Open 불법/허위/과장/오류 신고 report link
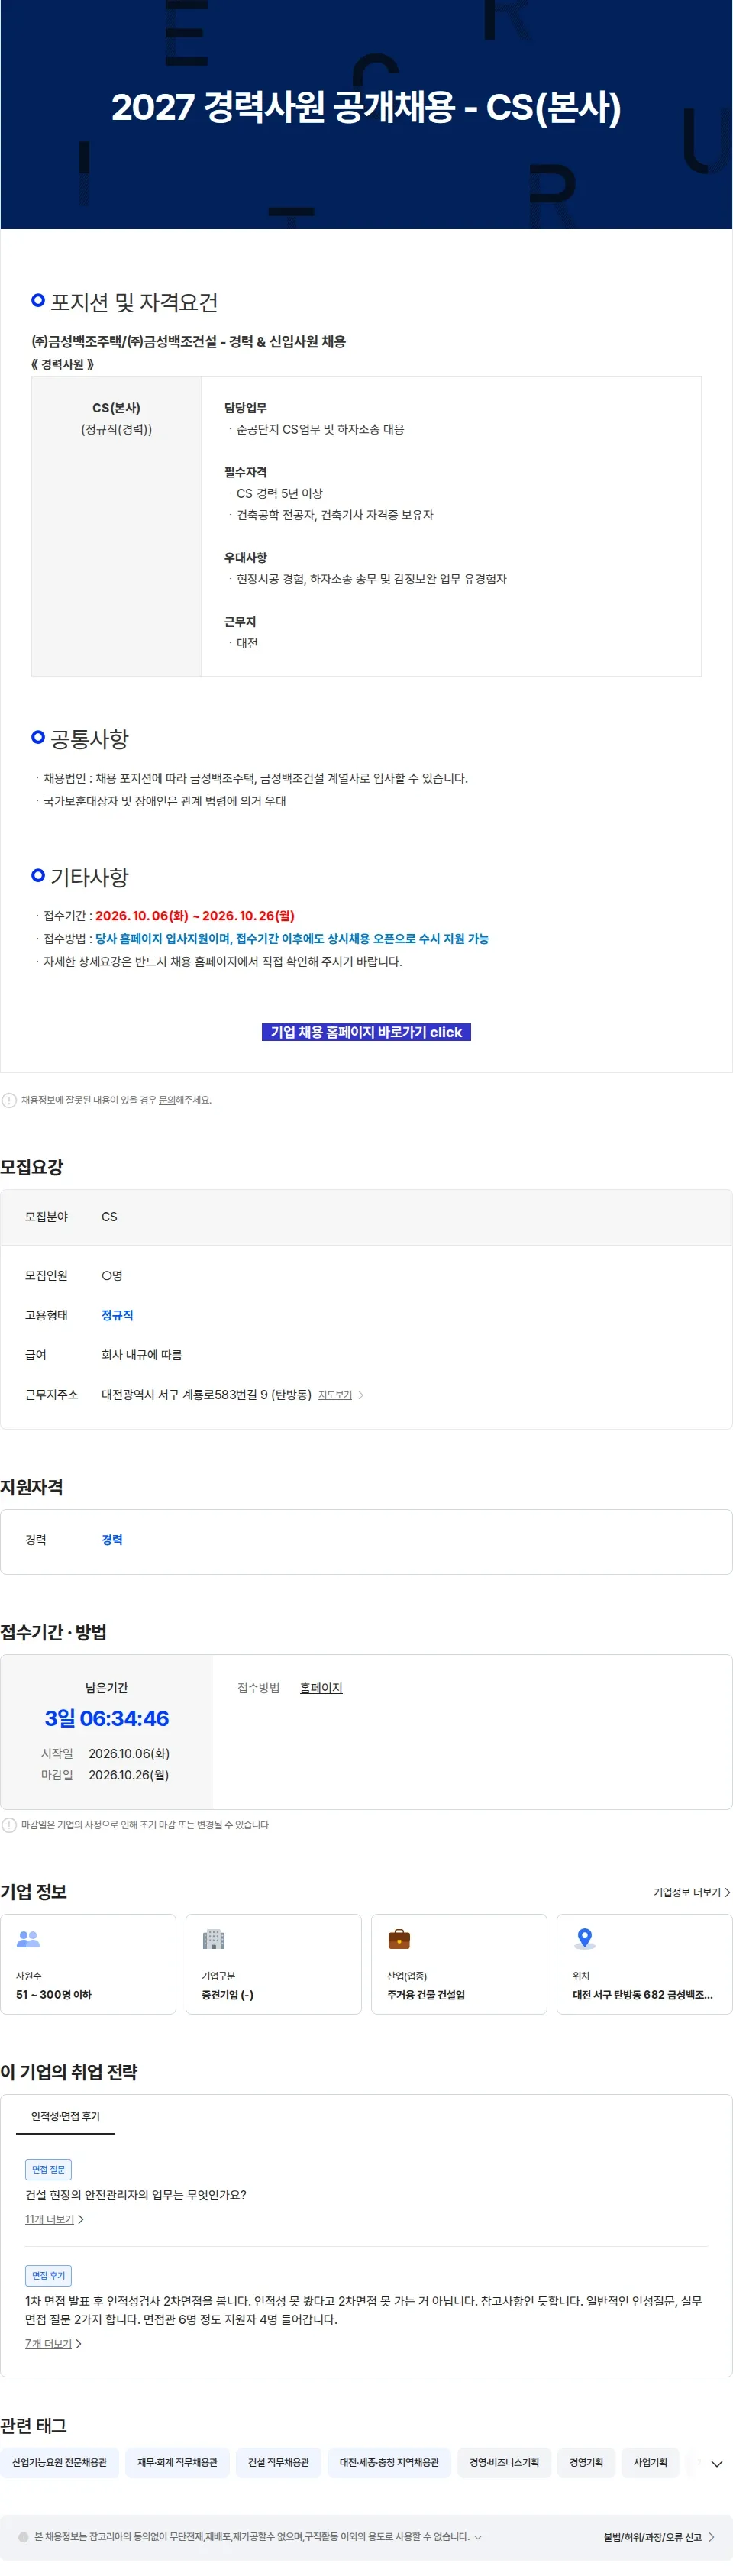Viewport: 733px width, 2576px height. coord(652,2537)
